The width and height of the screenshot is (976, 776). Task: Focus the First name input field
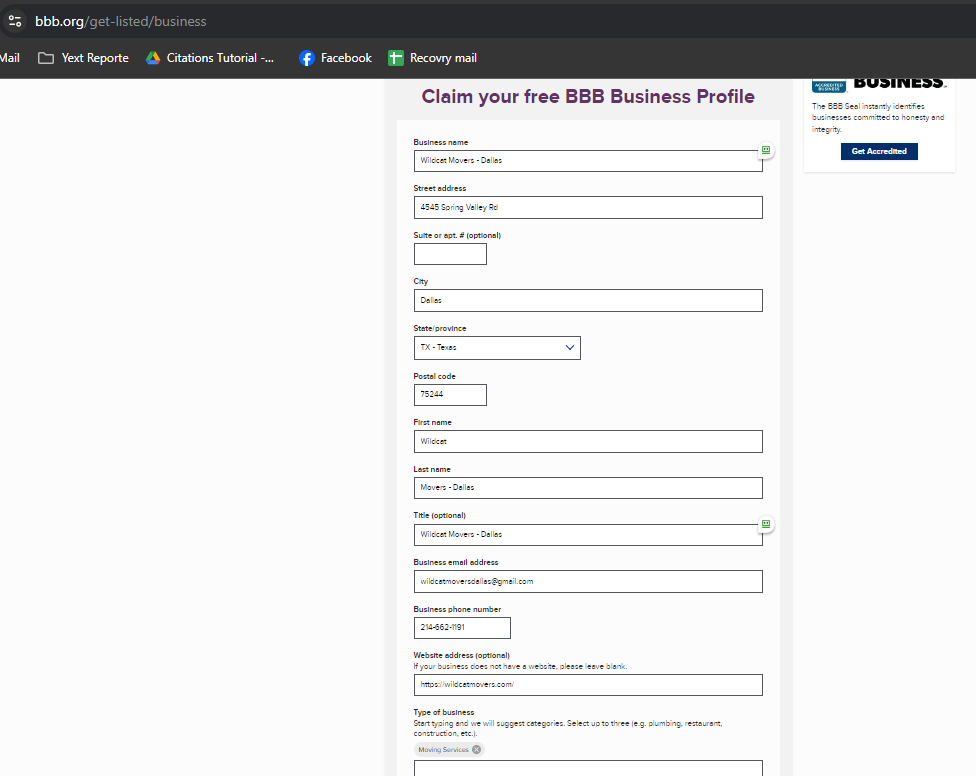[588, 441]
